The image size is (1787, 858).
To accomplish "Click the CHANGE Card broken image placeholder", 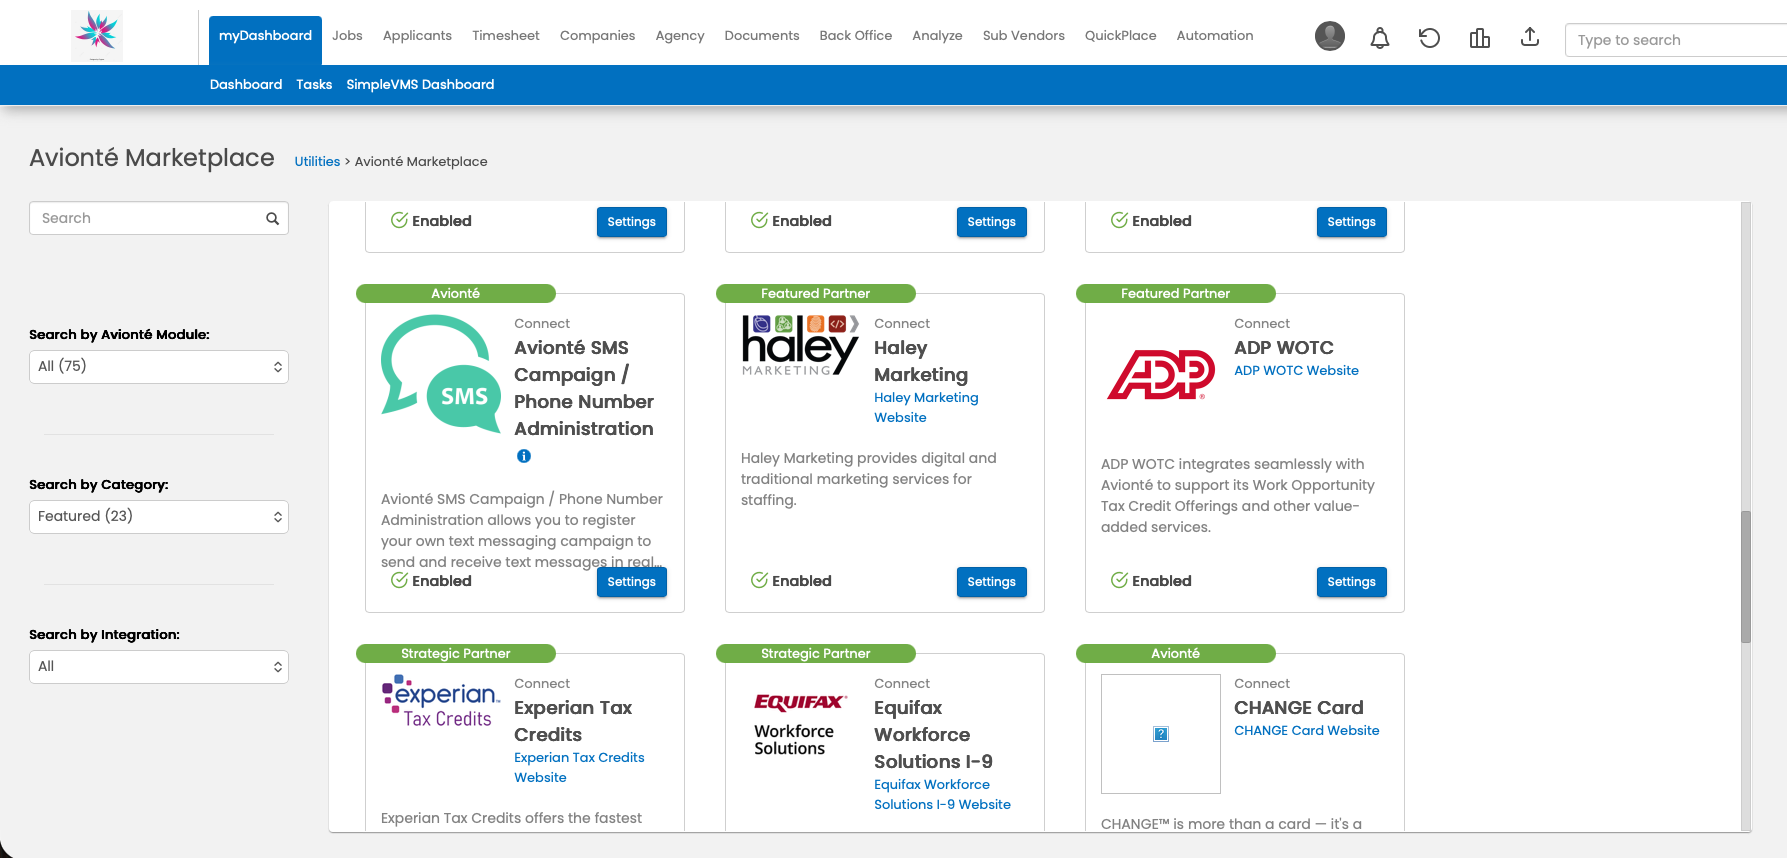I will tap(1161, 734).
